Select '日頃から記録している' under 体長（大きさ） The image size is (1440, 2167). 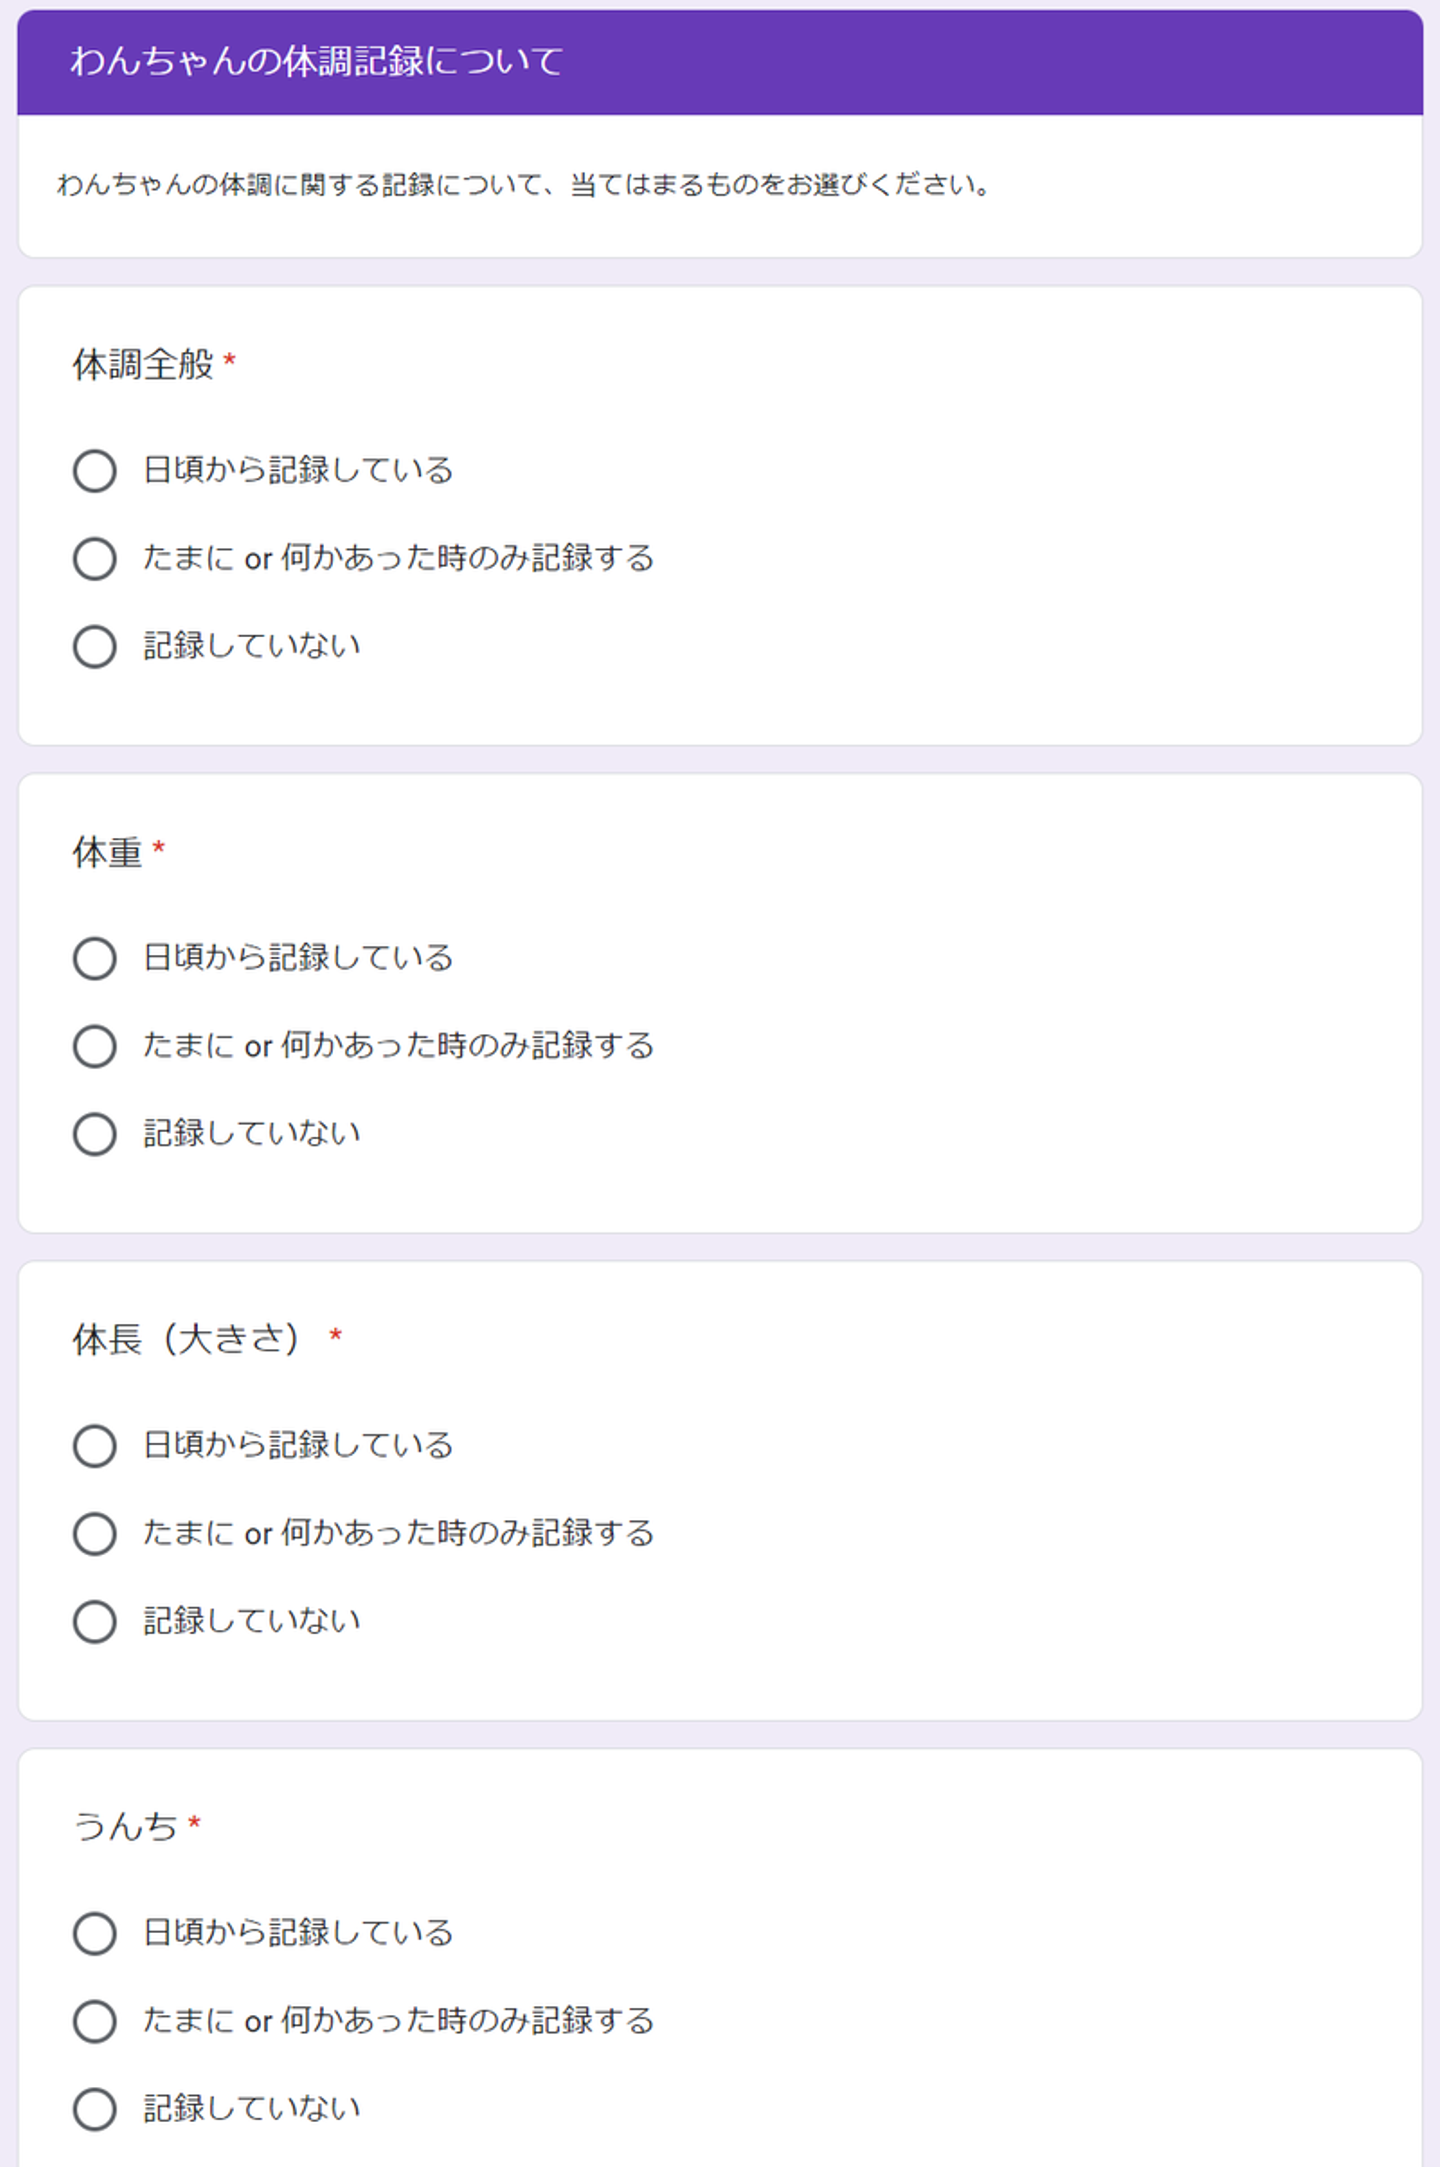click(95, 1446)
